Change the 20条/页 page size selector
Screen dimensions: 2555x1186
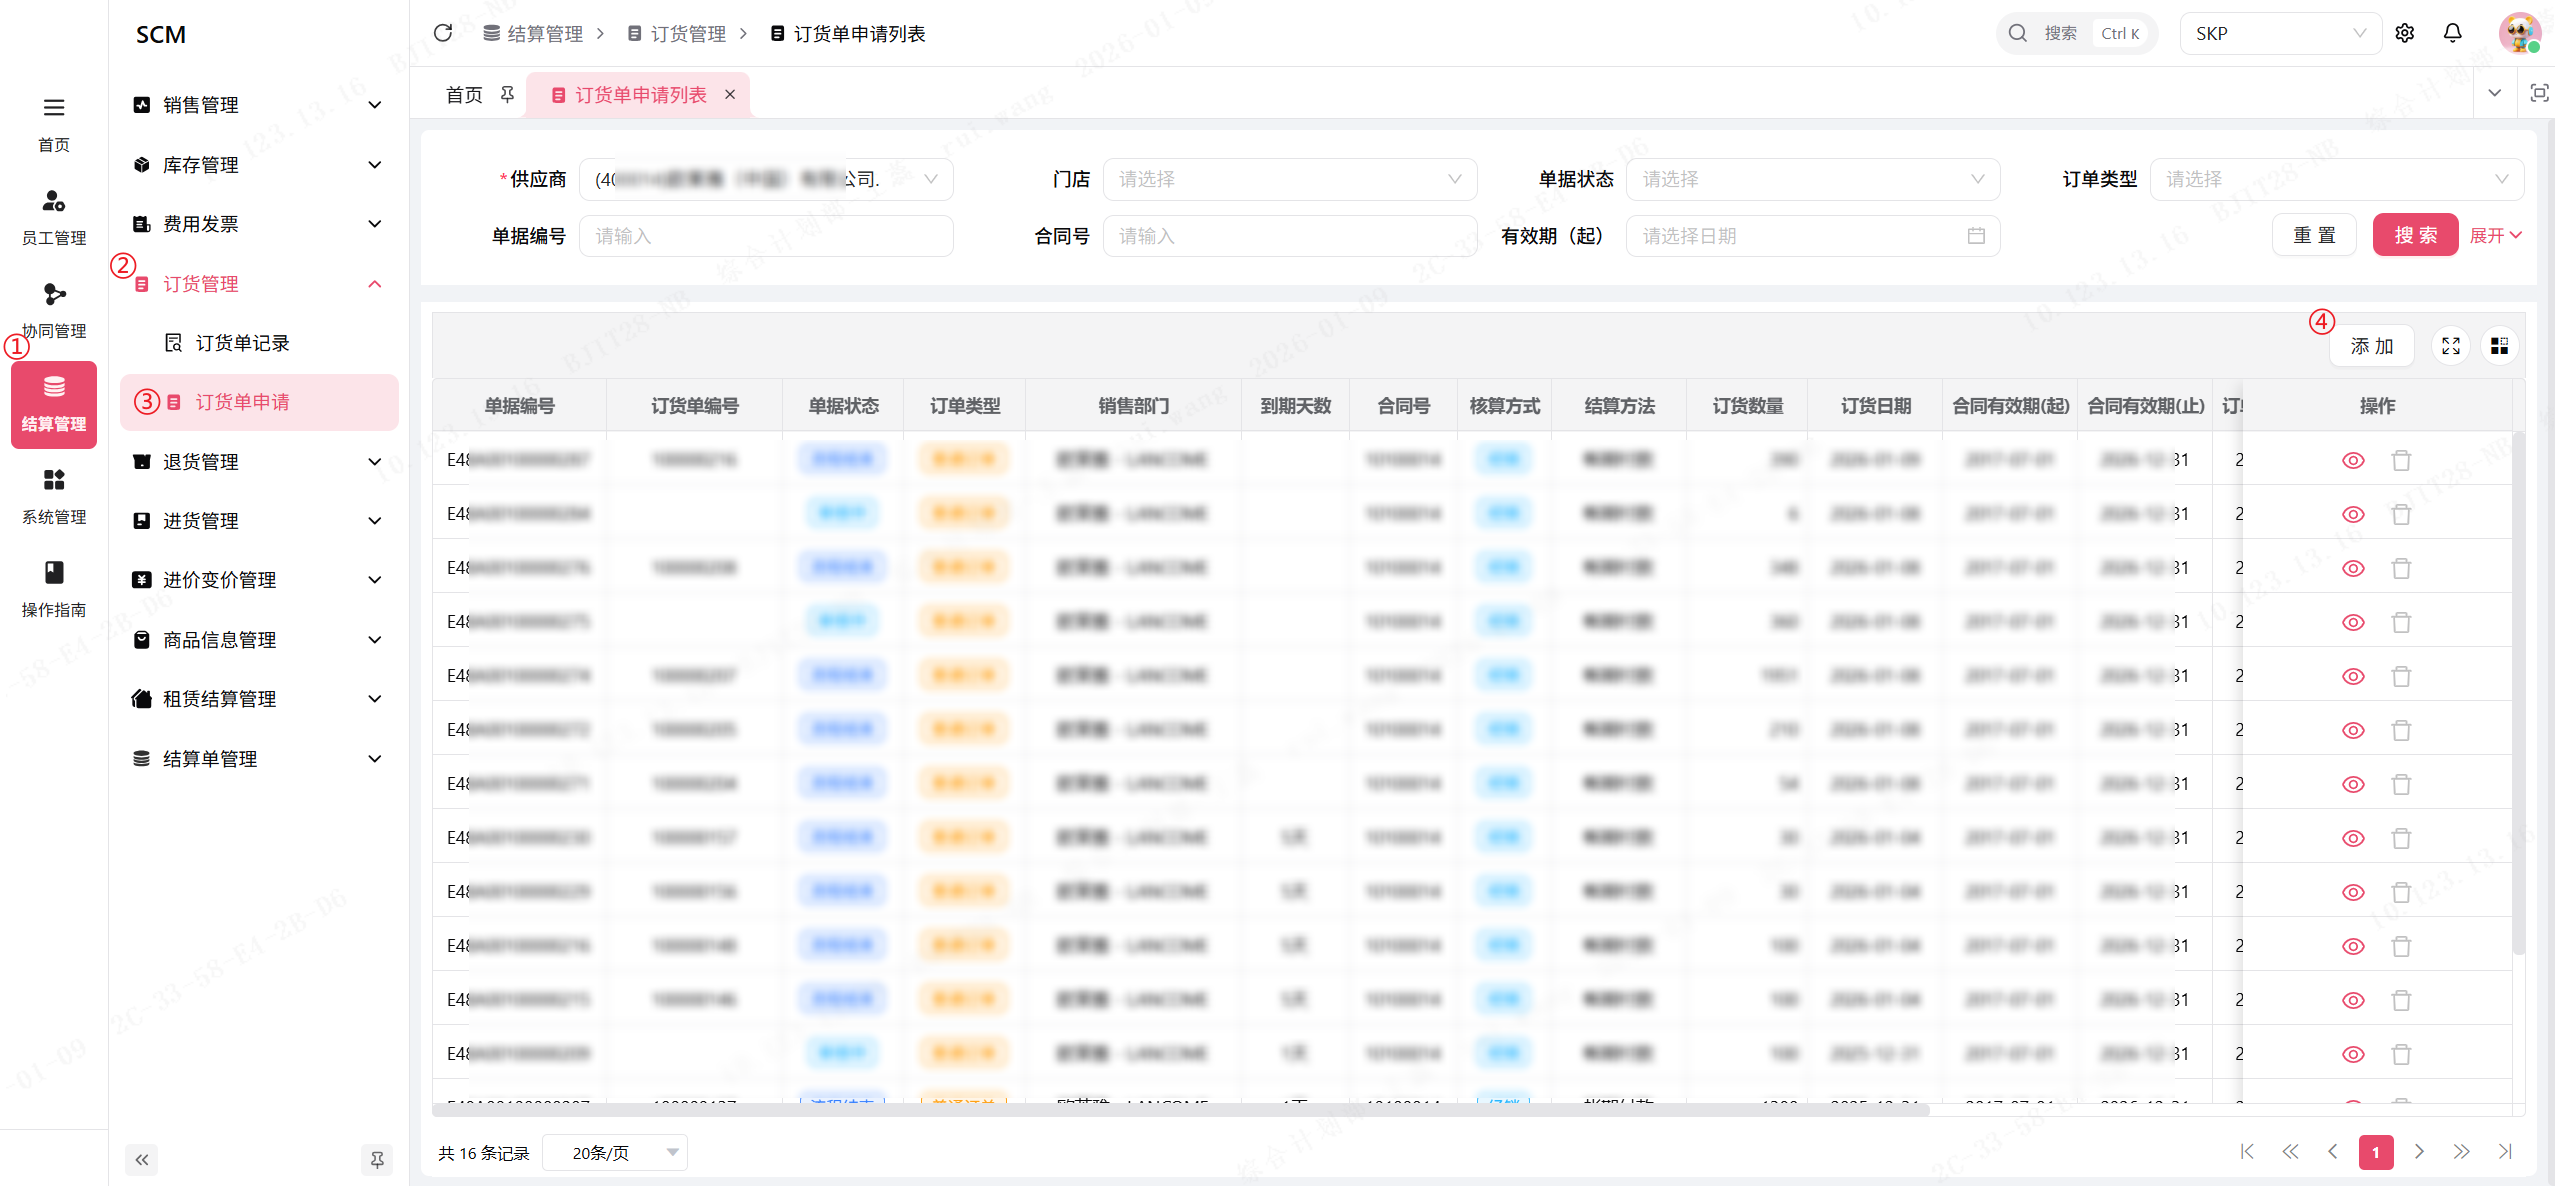coord(614,1152)
